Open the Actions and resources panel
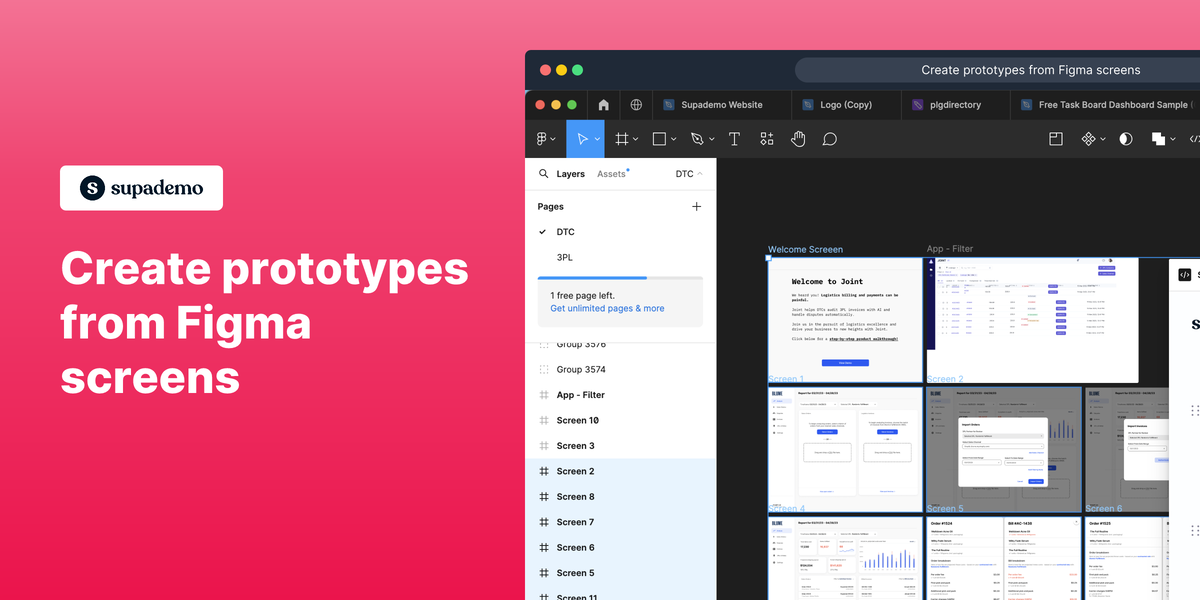Screen dimensions: 1200x600 pyautogui.click(x=766, y=138)
